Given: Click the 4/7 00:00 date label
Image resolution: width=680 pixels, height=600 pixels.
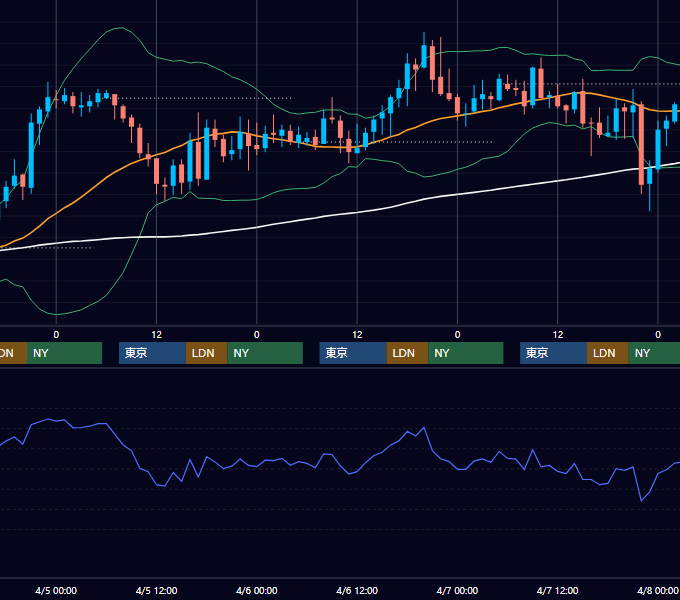Looking at the screenshot, I should click(457, 590).
